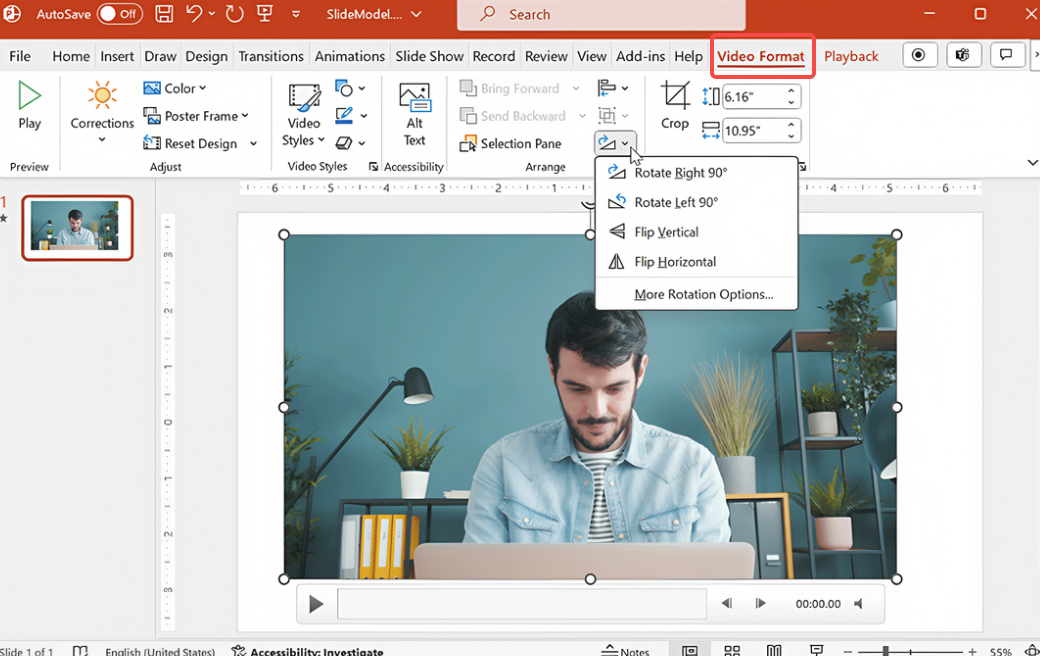
Task: Run Accessibility: Investigate check
Action: point(307,649)
